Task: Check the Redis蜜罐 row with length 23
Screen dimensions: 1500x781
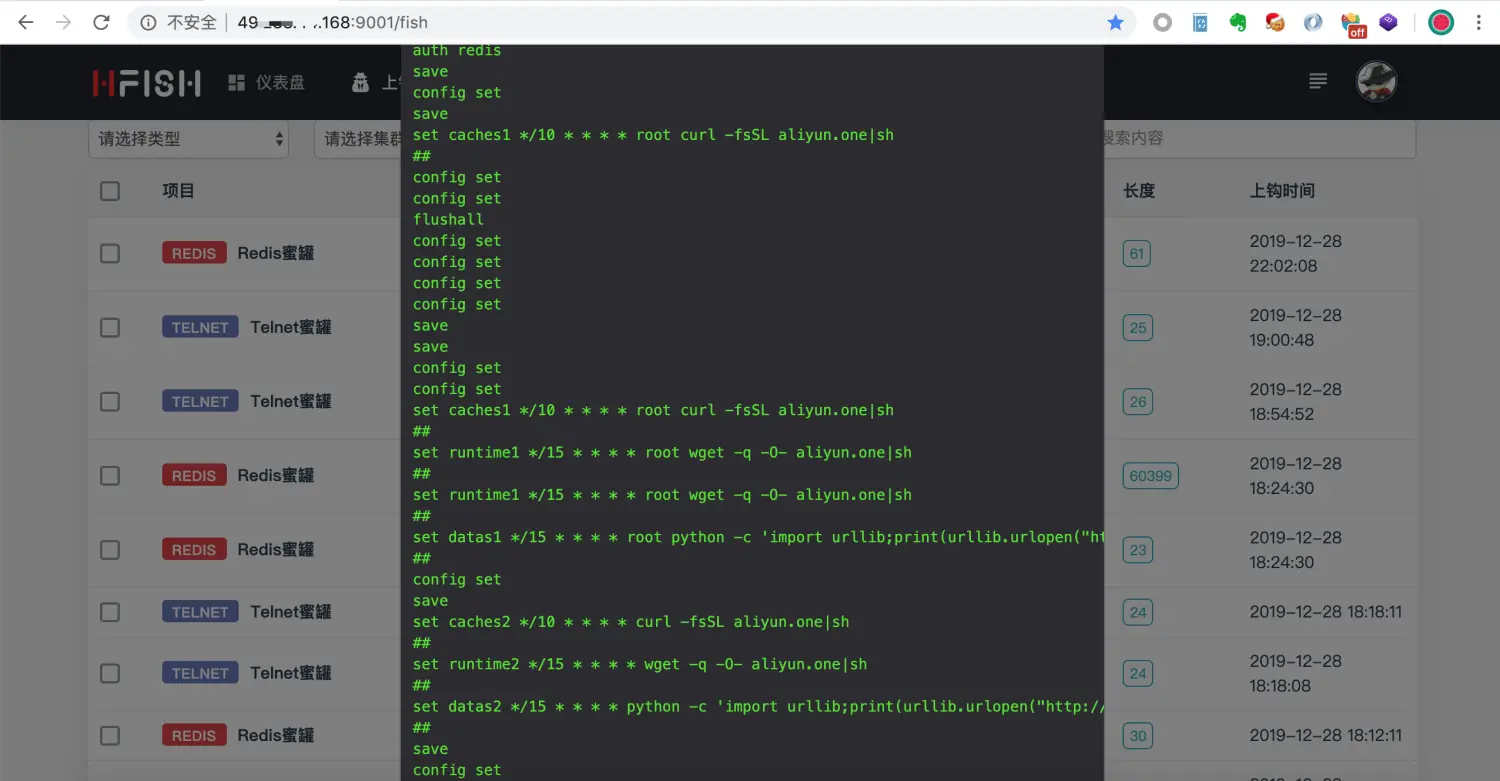Action: pyautogui.click(x=110, y=550)
